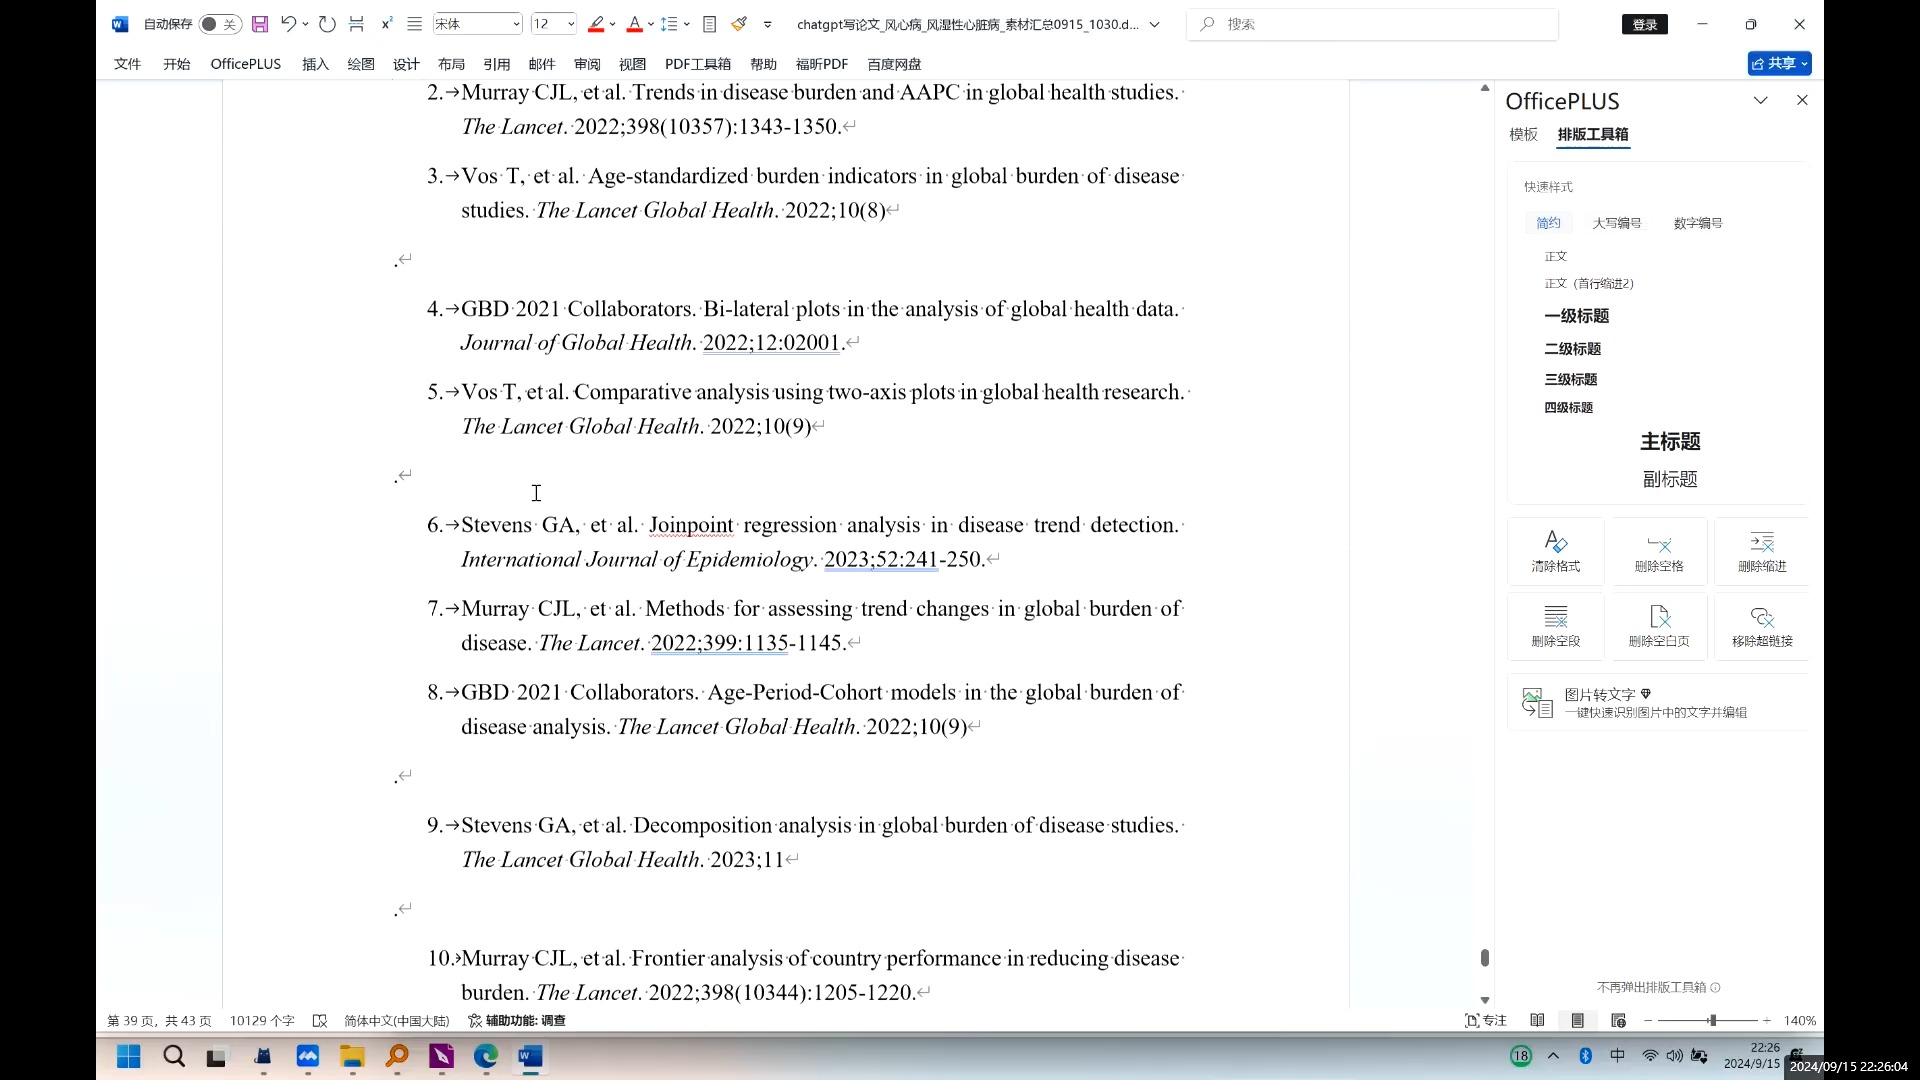1920x1080 pixels.
Task: Click the format painter brush icon
Action: [739, 24]
